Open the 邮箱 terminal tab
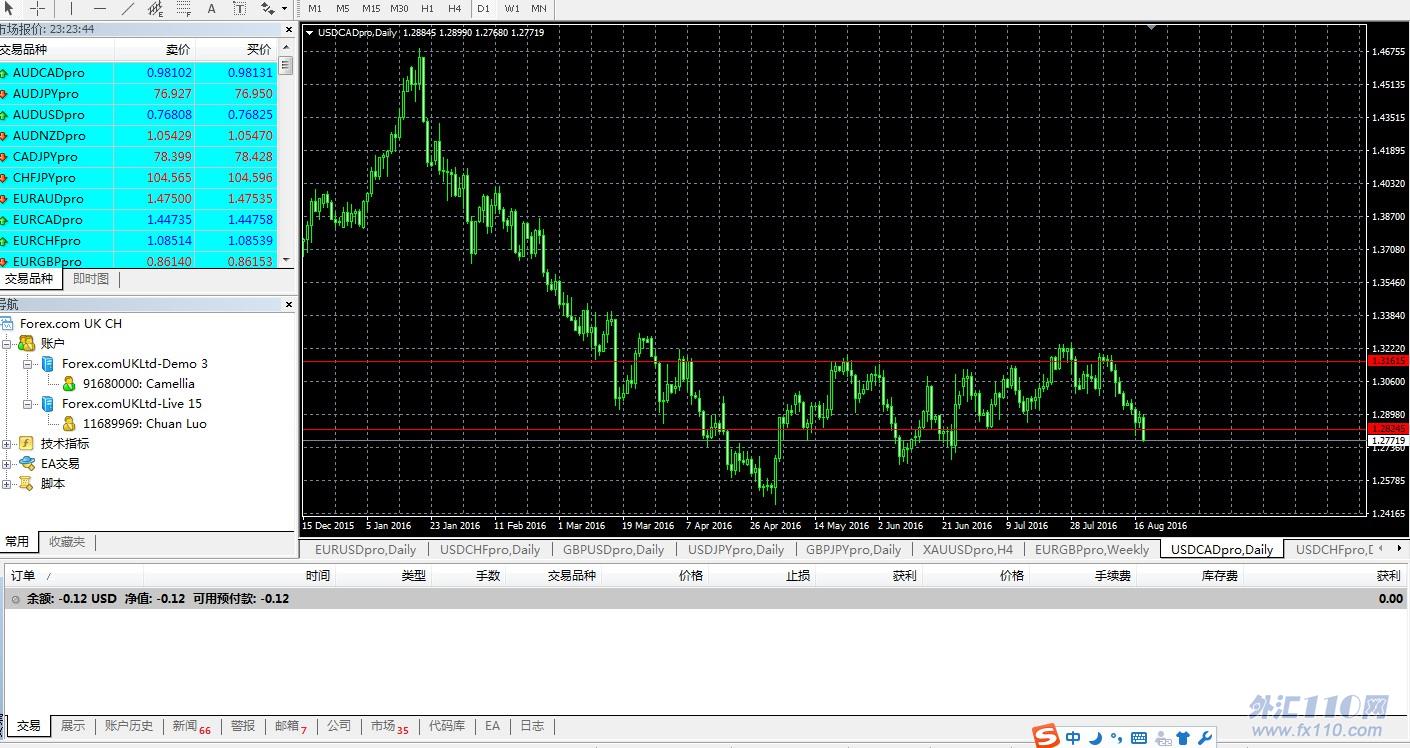Screen dimensions: 1410x748 point(291,726)
